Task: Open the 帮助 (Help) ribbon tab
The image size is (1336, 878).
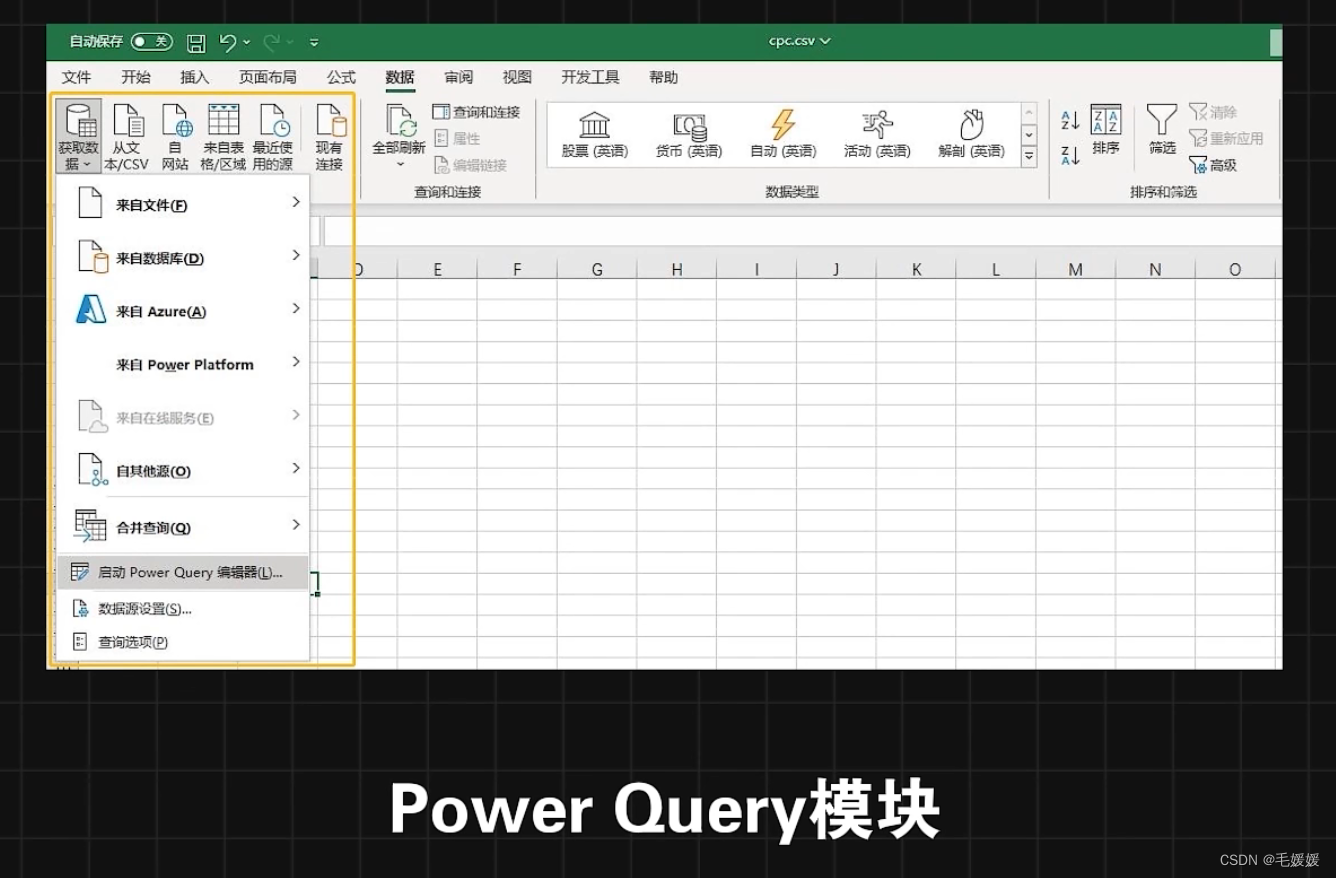Action: pos(663,77)
